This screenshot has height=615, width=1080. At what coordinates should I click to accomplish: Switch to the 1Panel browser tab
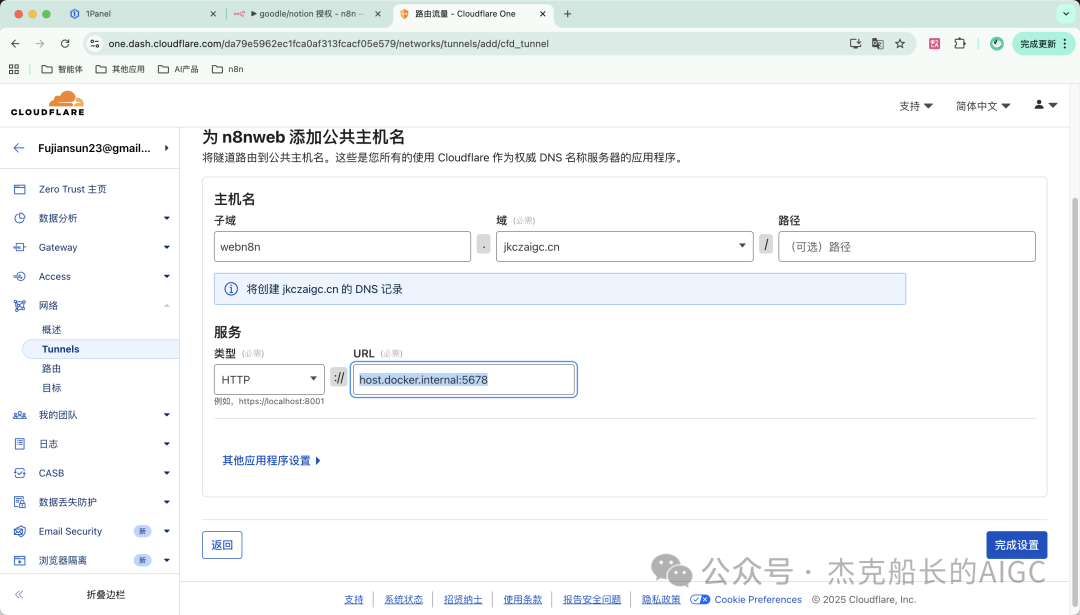point(143,14)
